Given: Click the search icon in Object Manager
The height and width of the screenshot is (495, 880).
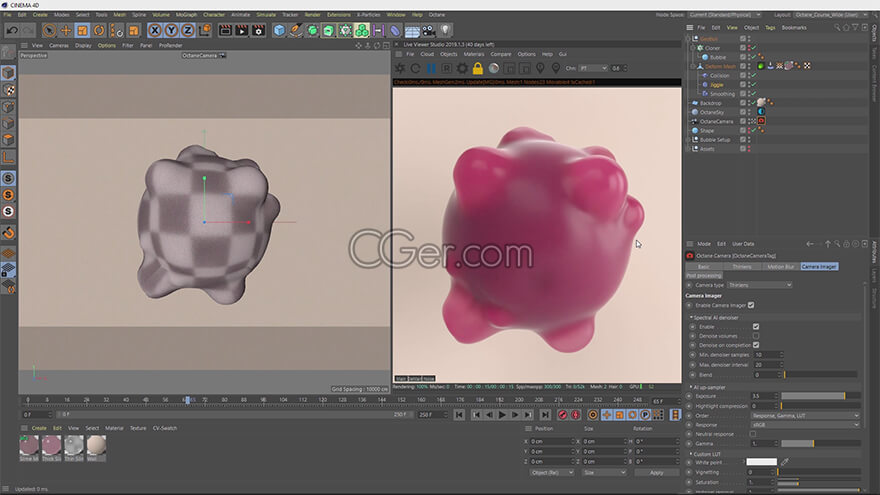Looking at the screenshot, I should click(x=837, y=28).
